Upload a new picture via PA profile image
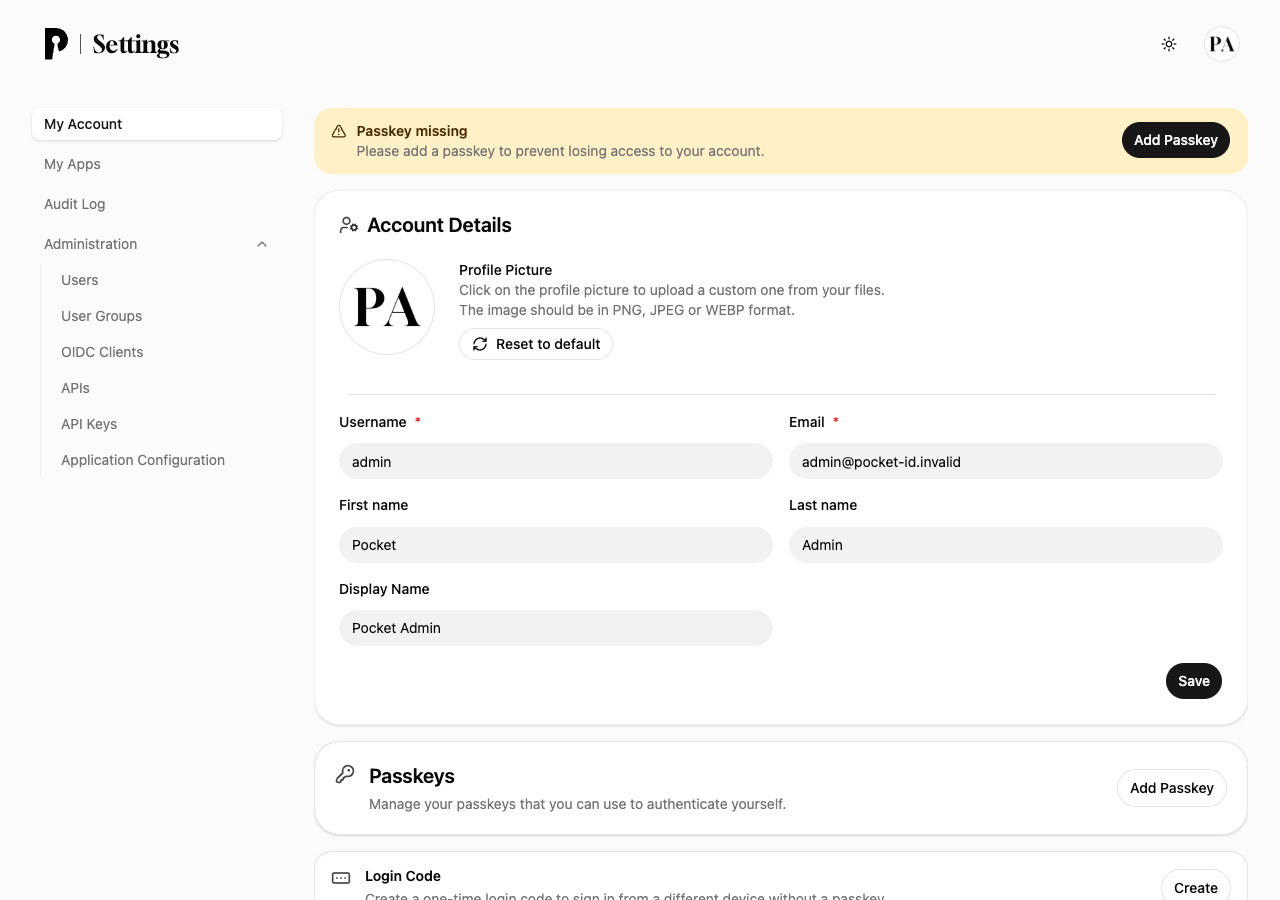1280x900 pixels. click(387, 307)
